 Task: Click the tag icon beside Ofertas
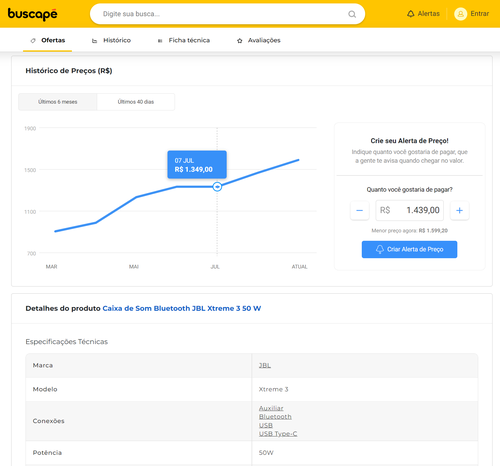point(33,41)
